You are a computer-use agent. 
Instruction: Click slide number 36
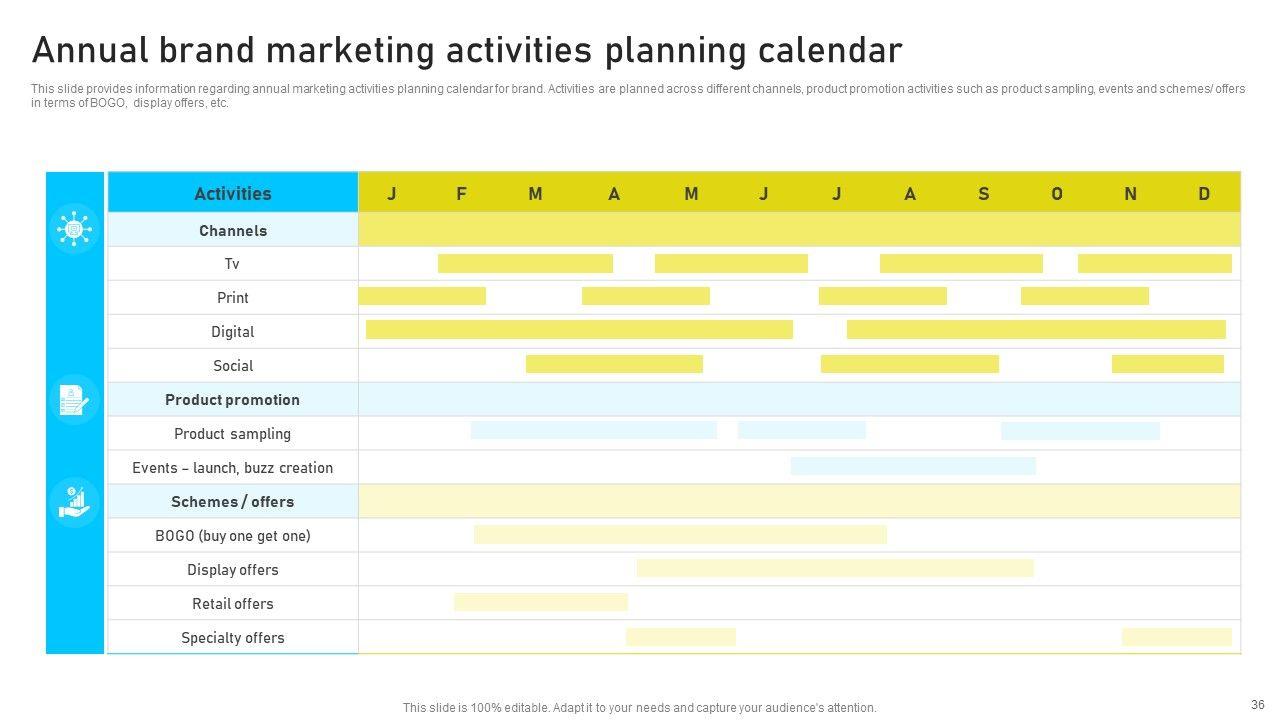click(1257, 704)
